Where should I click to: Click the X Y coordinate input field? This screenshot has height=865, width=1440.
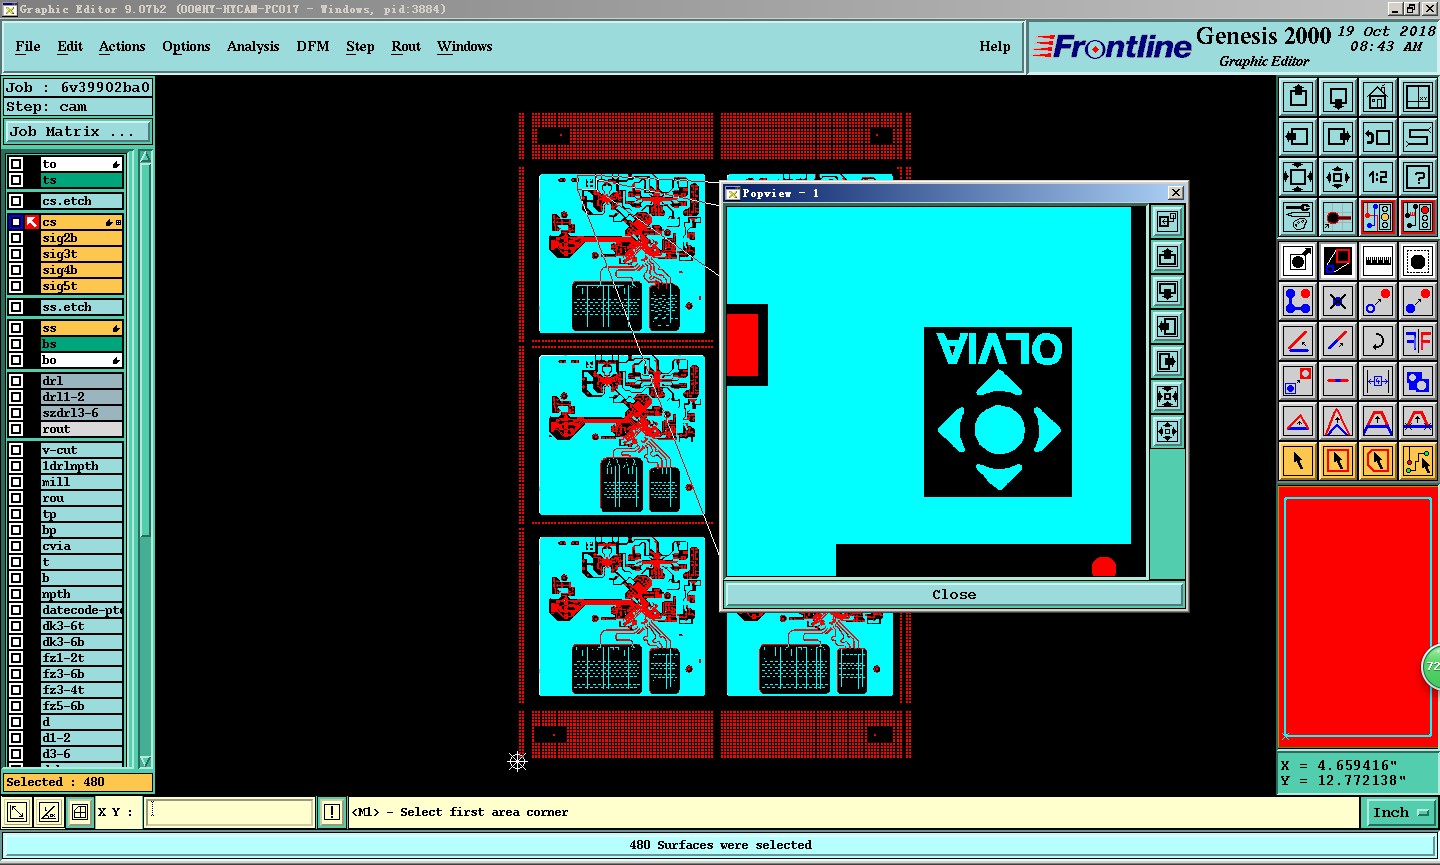(230, 812)
